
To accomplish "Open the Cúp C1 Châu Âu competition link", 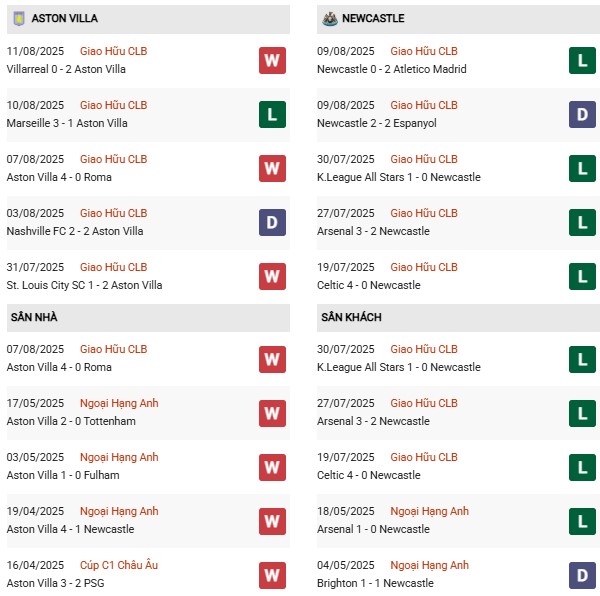I will [118, 565].
